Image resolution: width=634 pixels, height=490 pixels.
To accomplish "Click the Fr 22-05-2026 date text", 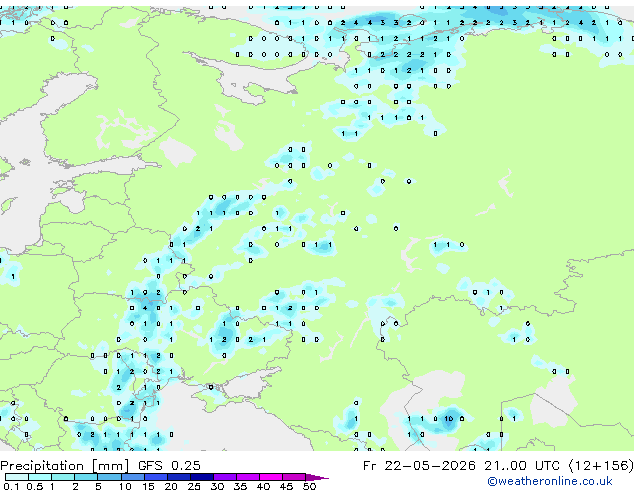I will click(x=419, y=466).
